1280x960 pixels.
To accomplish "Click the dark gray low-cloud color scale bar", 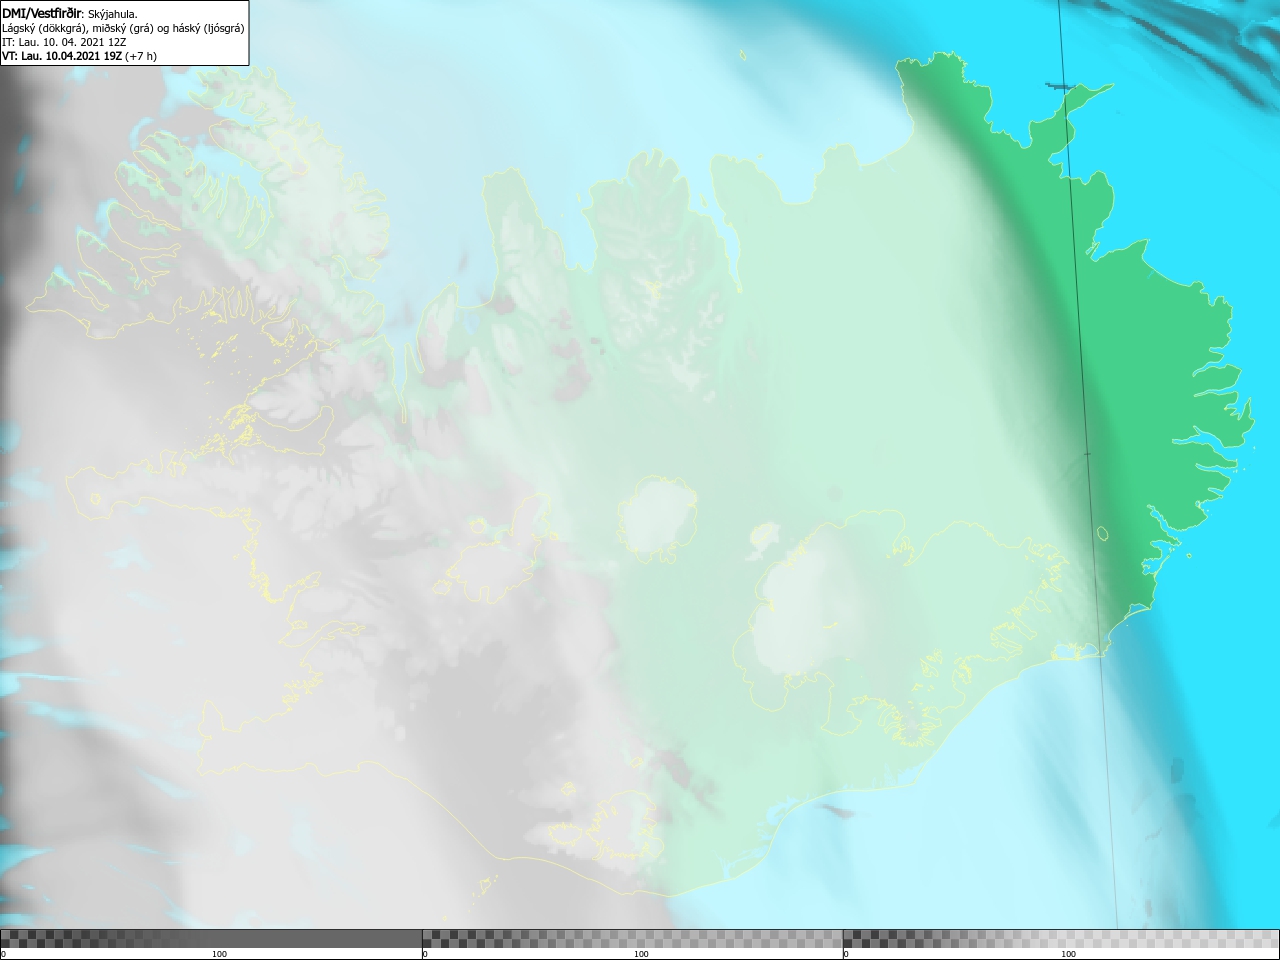I will tap(211, 938).
